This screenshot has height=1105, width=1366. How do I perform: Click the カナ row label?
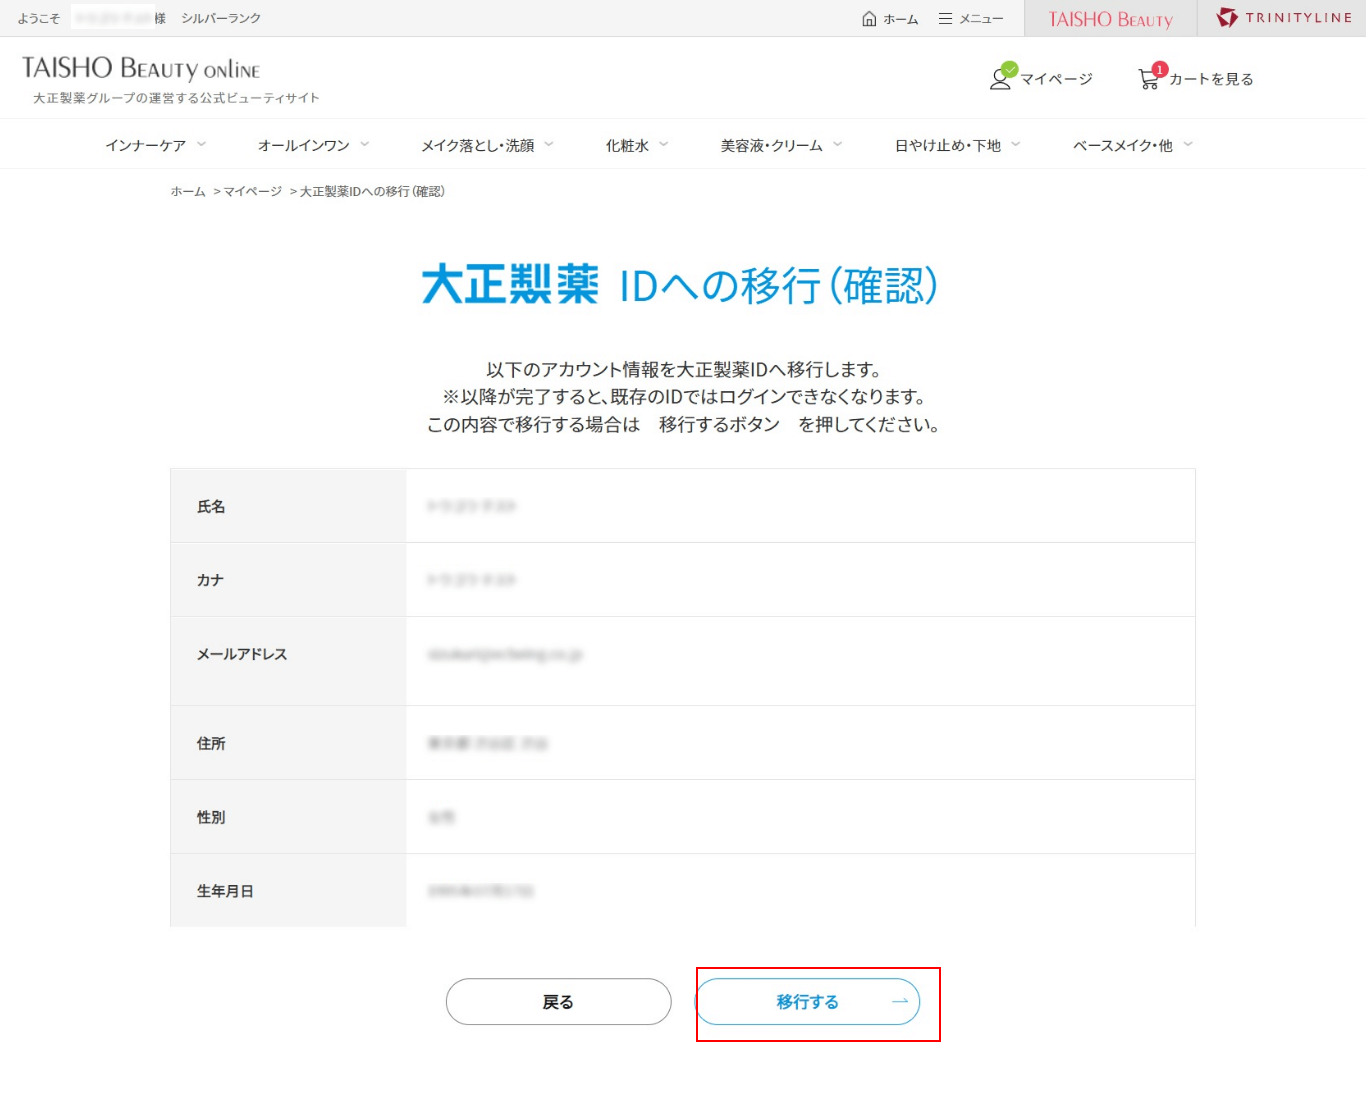[210, 580]
